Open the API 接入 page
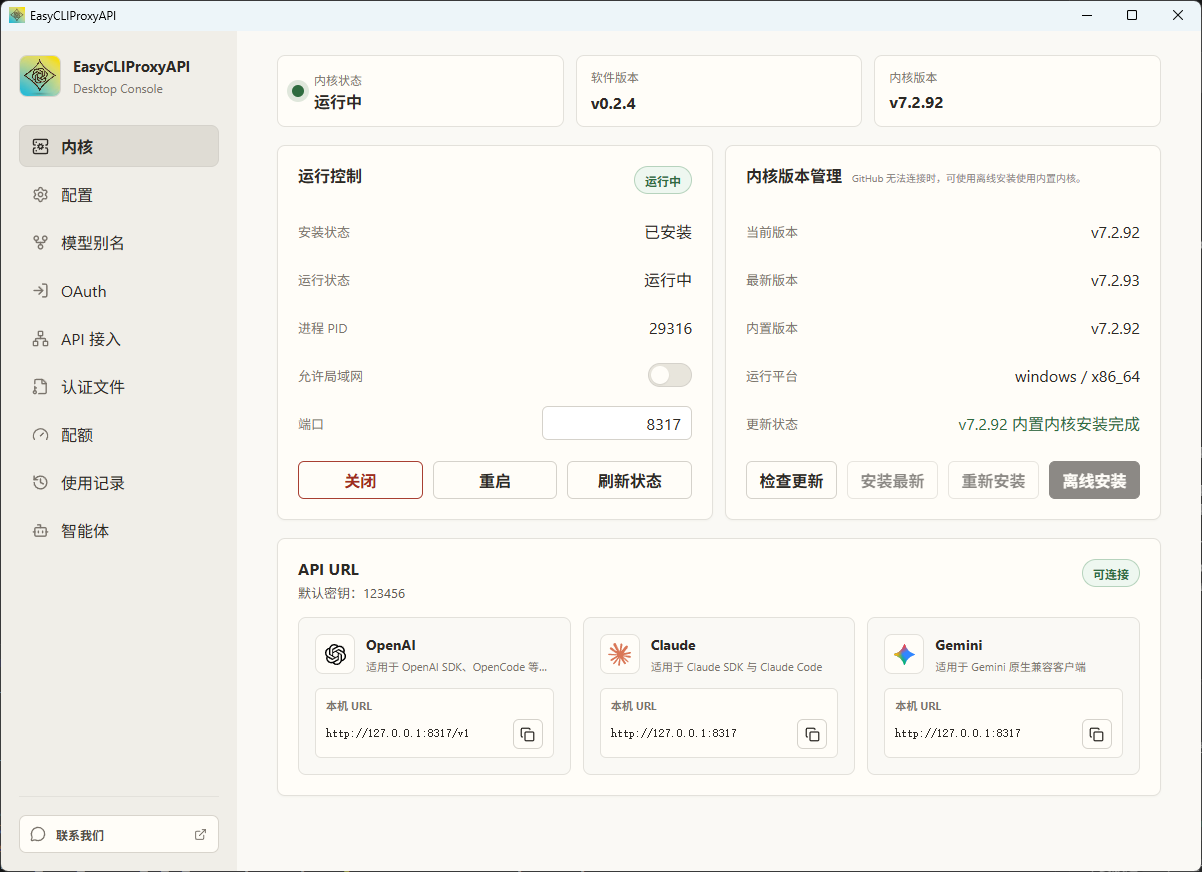 tap(119, 339)
